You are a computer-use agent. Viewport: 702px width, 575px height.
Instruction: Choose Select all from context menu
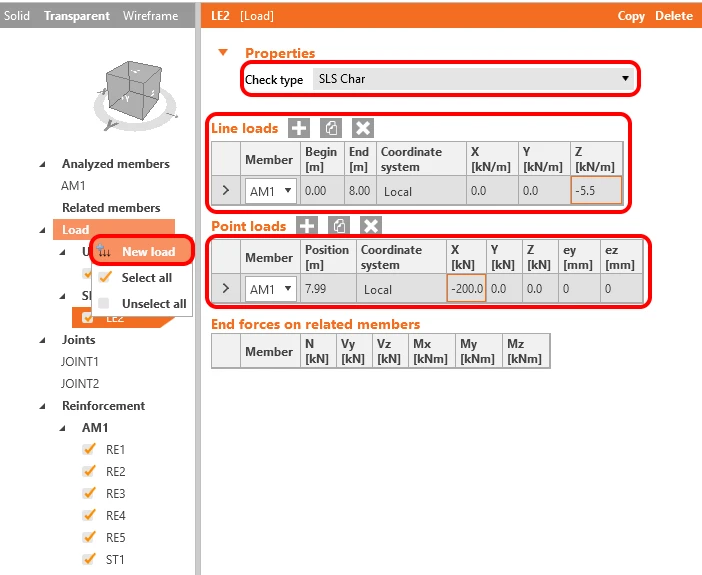pyautogui.click(x=142, y=278)
